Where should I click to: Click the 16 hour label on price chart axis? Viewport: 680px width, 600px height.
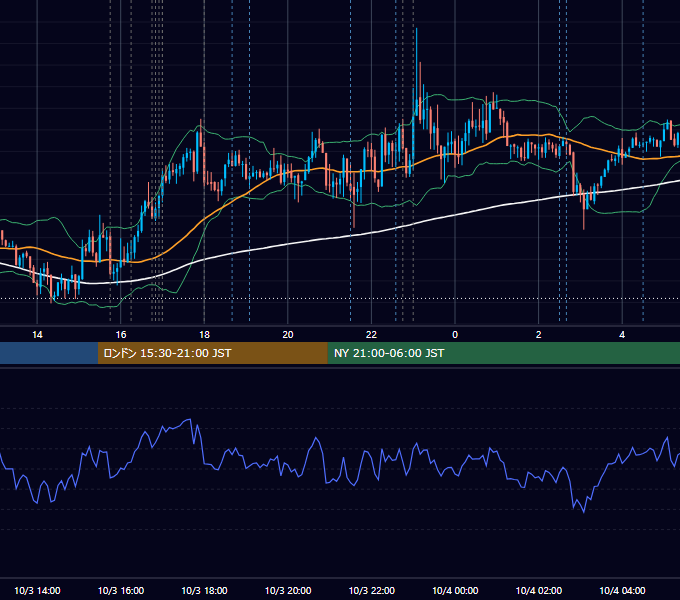121,335
